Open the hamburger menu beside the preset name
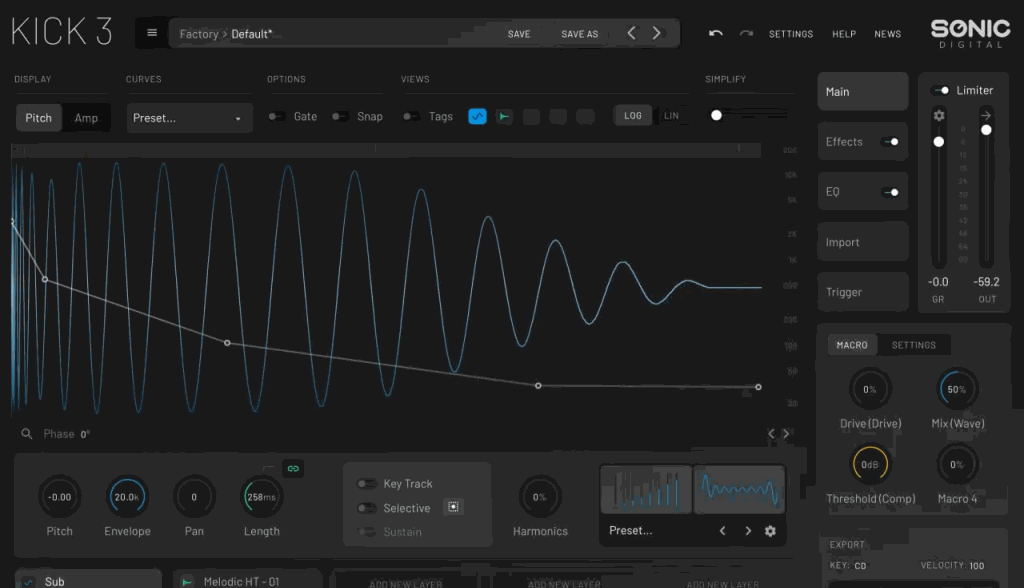Screen dimensions: 1024x588 pyautogui.click(x=152, y=33)
